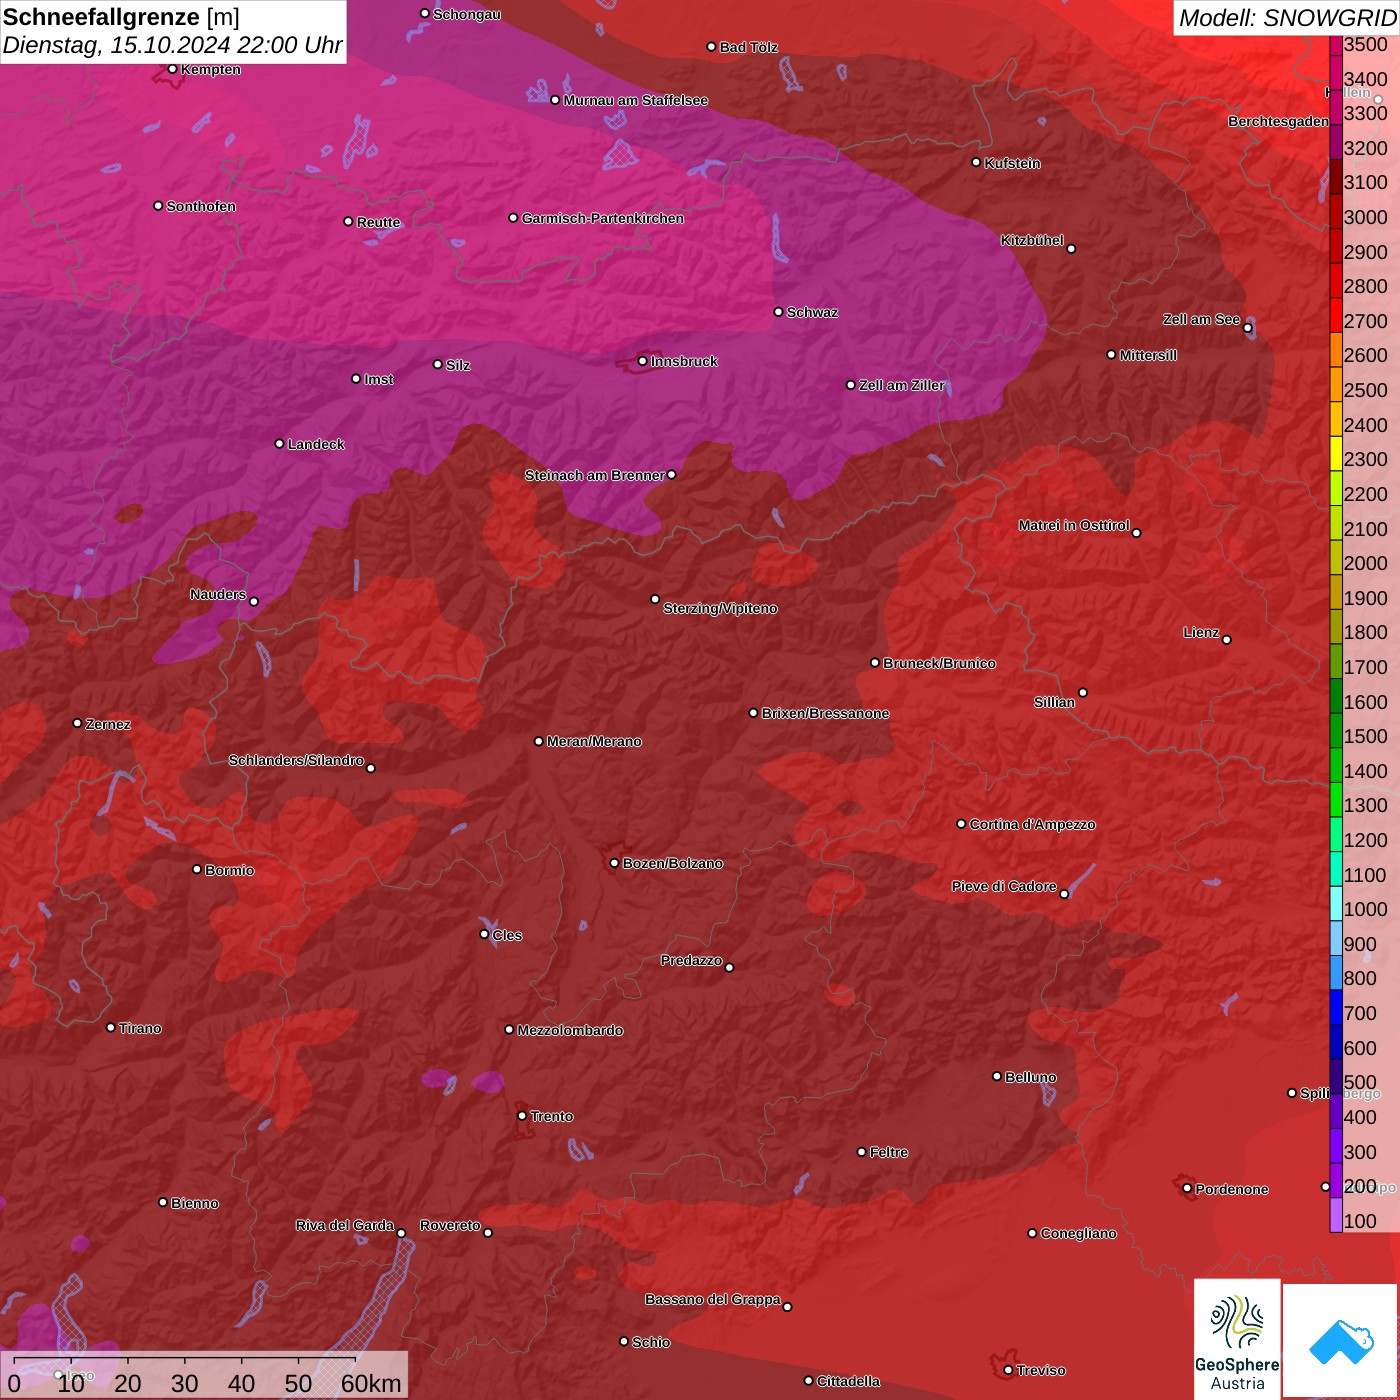Click the Landeck location dot

tap(279, 443)
